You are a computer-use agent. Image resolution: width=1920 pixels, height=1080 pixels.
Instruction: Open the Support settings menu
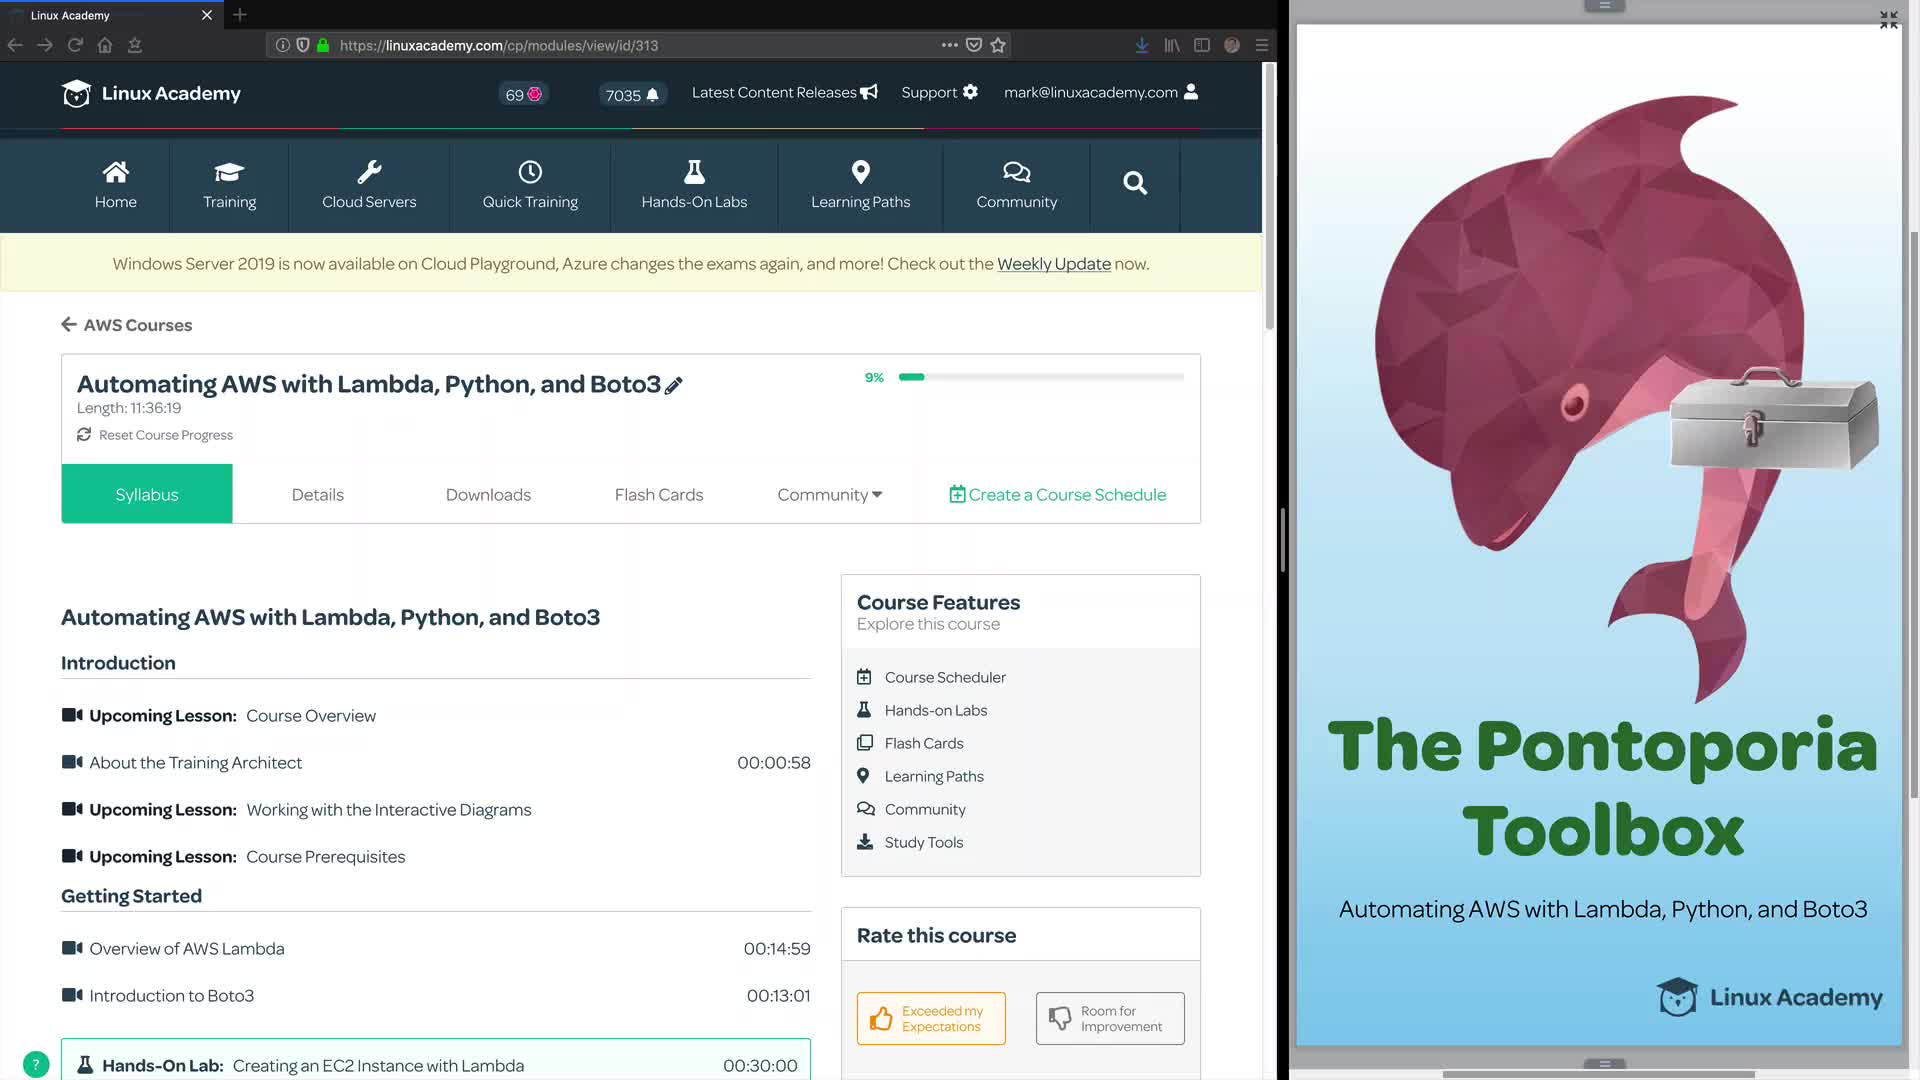coord(939,92)
